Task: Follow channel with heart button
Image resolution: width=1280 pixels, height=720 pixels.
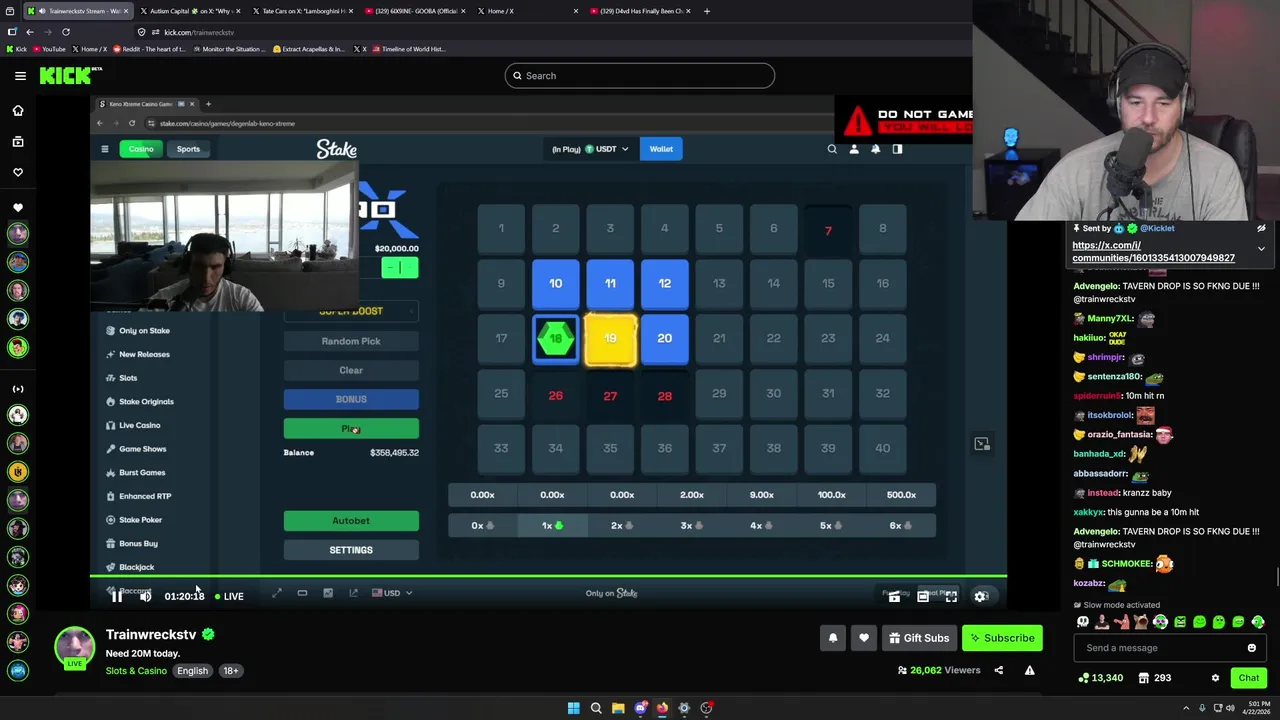Action: [864, 638]
